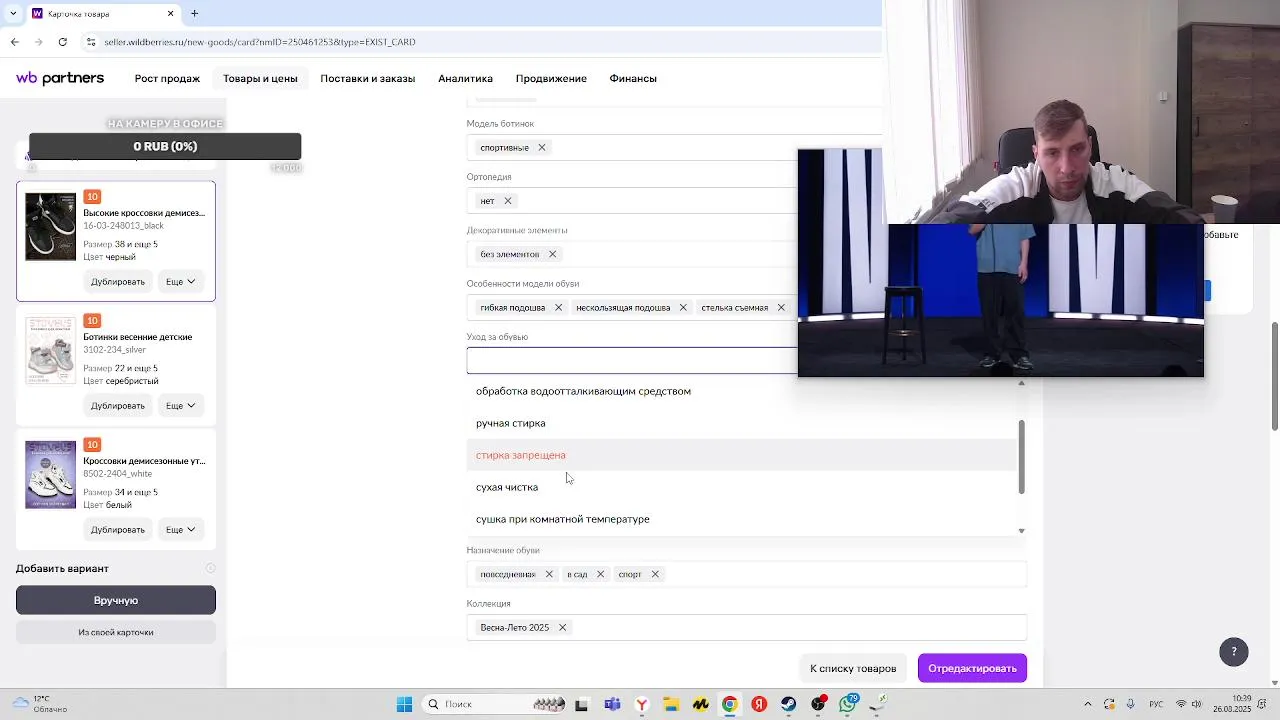Go back in browser

(14, 42)
